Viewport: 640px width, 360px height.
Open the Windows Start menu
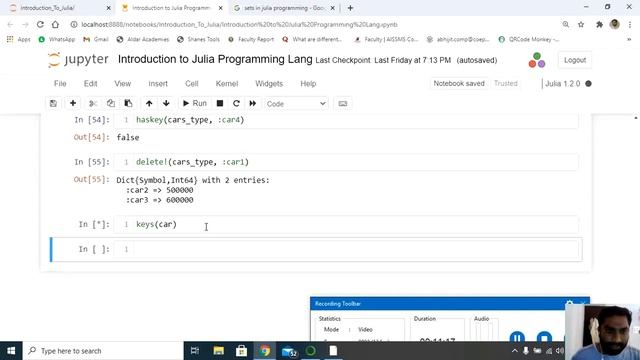[x=11, y=351]
